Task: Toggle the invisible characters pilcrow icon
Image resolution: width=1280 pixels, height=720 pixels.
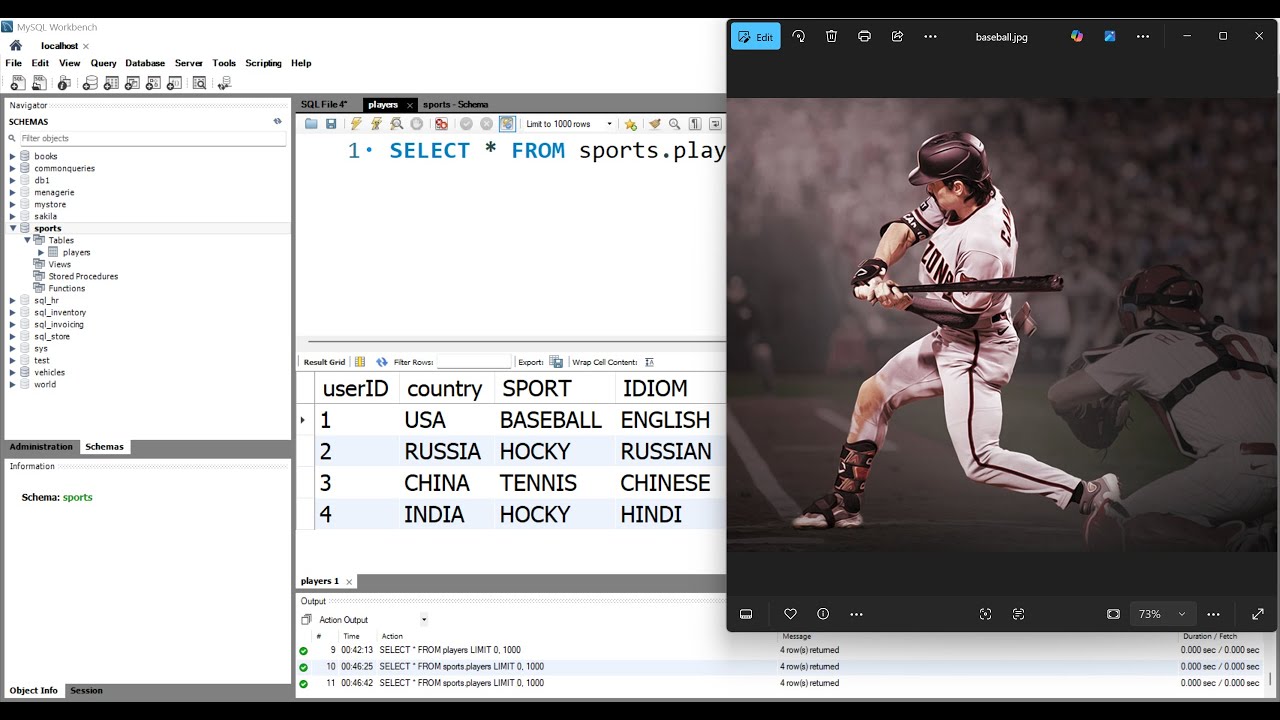Action: tap(695, 124)
